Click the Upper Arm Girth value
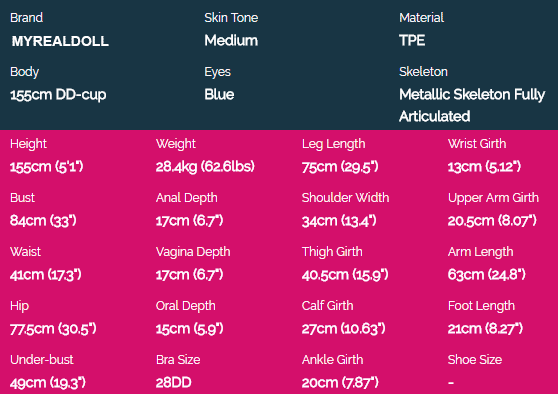 coord(492,221)
